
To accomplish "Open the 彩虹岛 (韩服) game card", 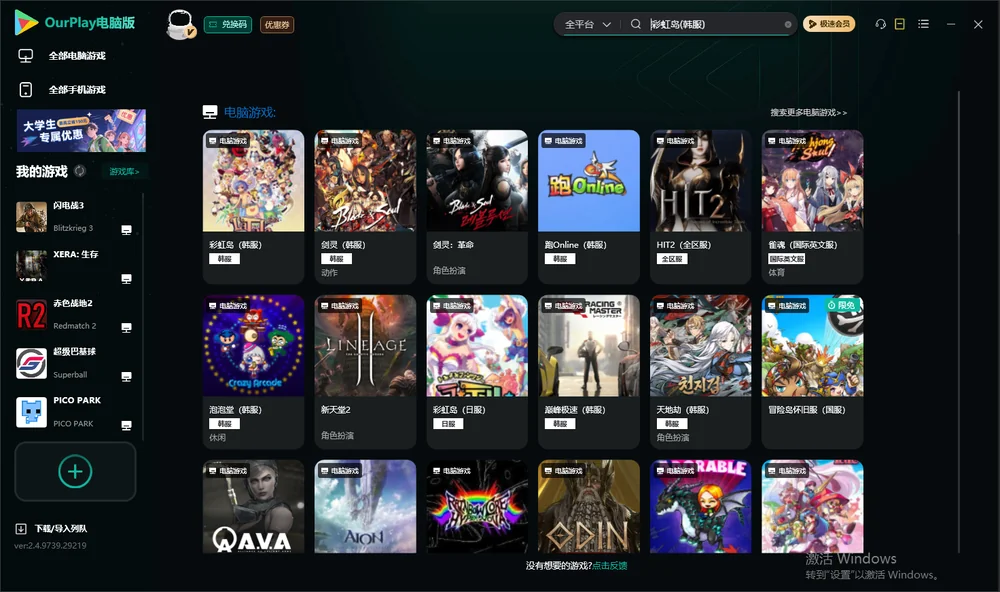I will click(253, 207).
